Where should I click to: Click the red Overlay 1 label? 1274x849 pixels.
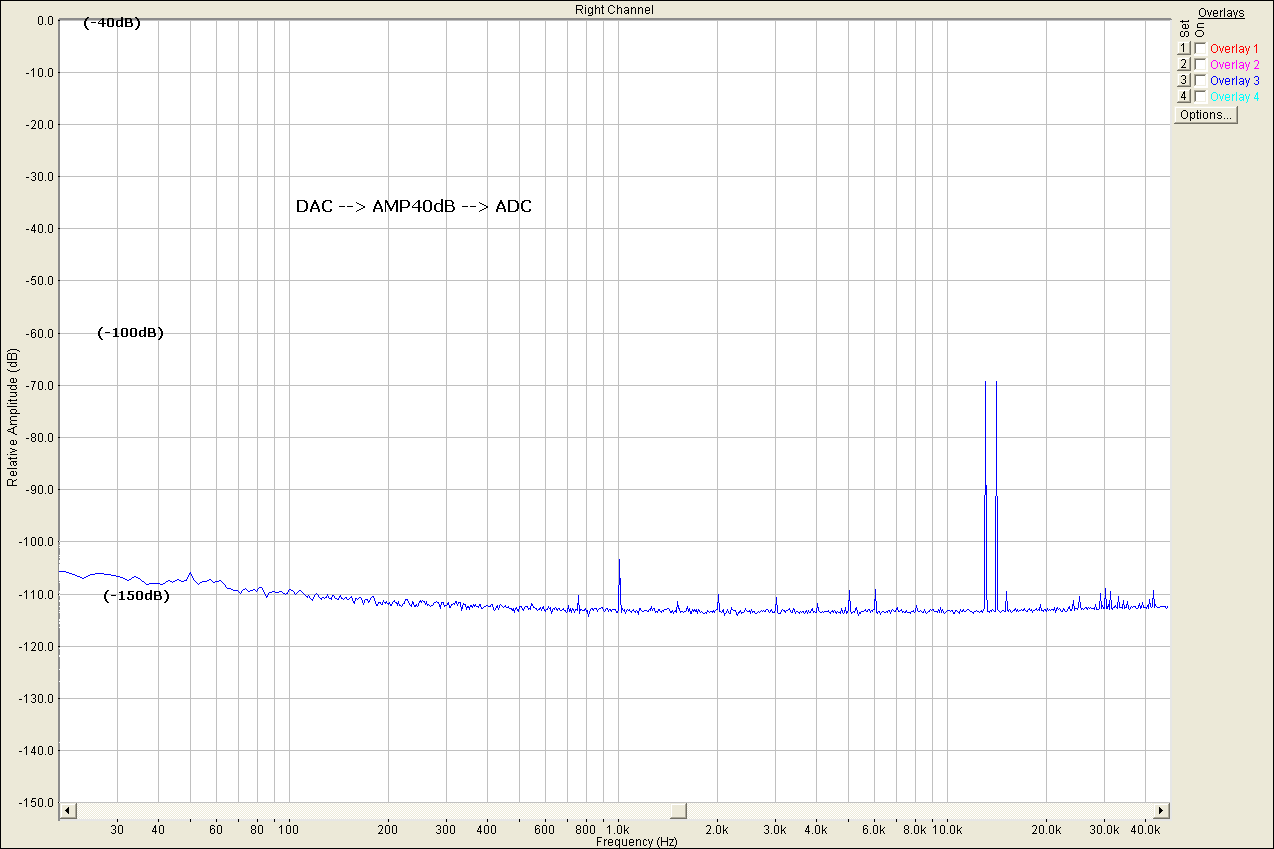coord(1234,48)
